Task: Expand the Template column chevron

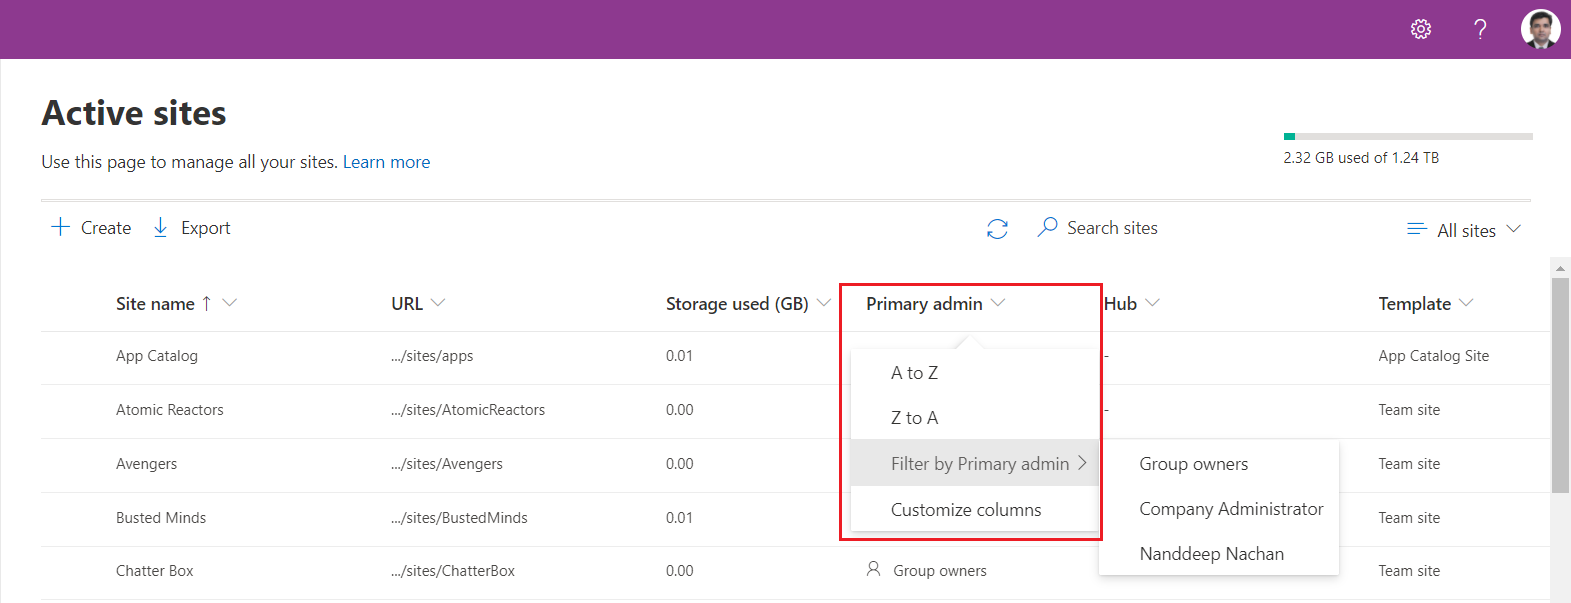Action: coord(1466,303)
